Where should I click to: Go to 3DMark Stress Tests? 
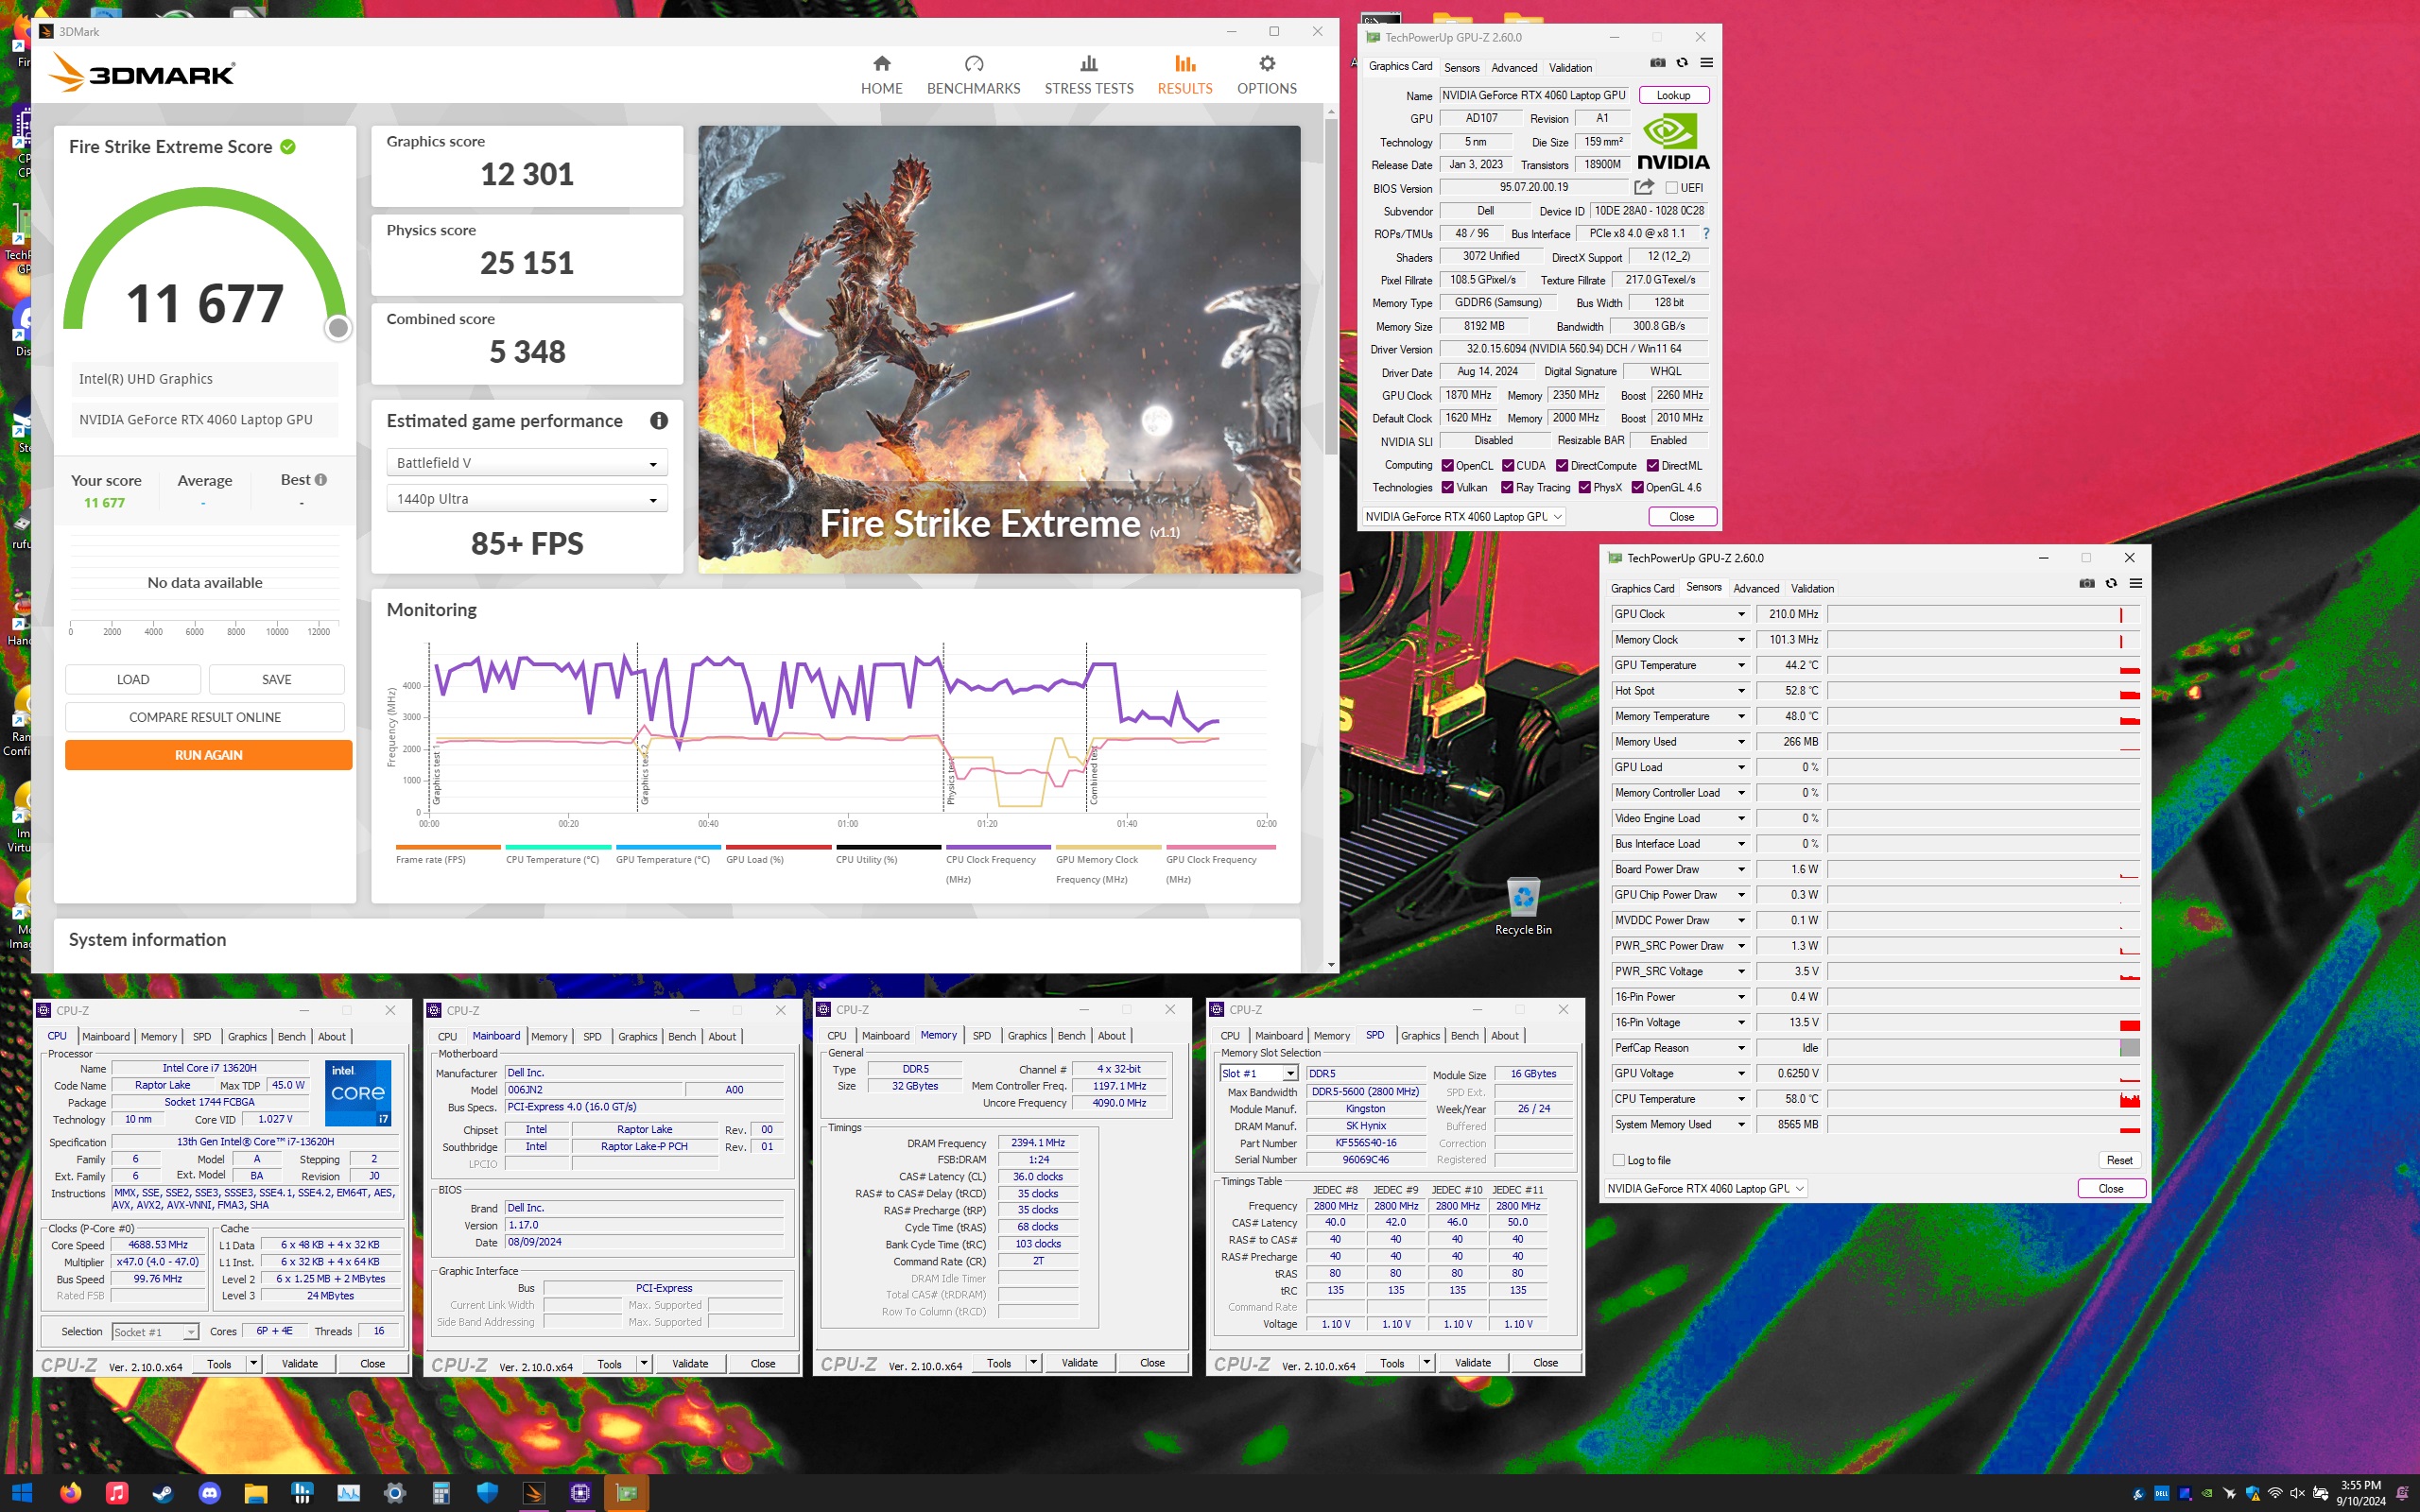pyautogui.click(x=1088, y=75)
